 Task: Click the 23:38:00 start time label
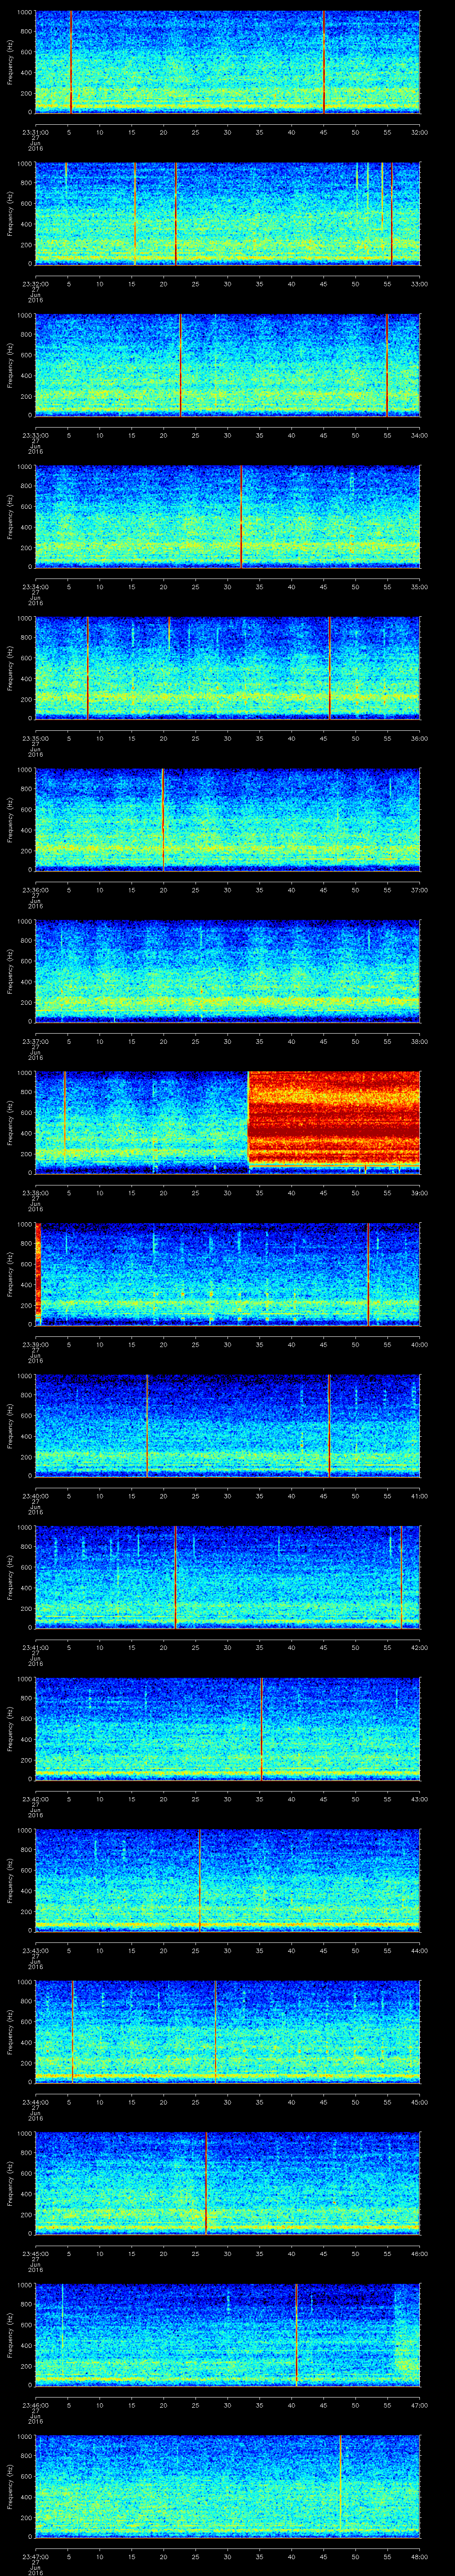click(x=35, y=1192)
